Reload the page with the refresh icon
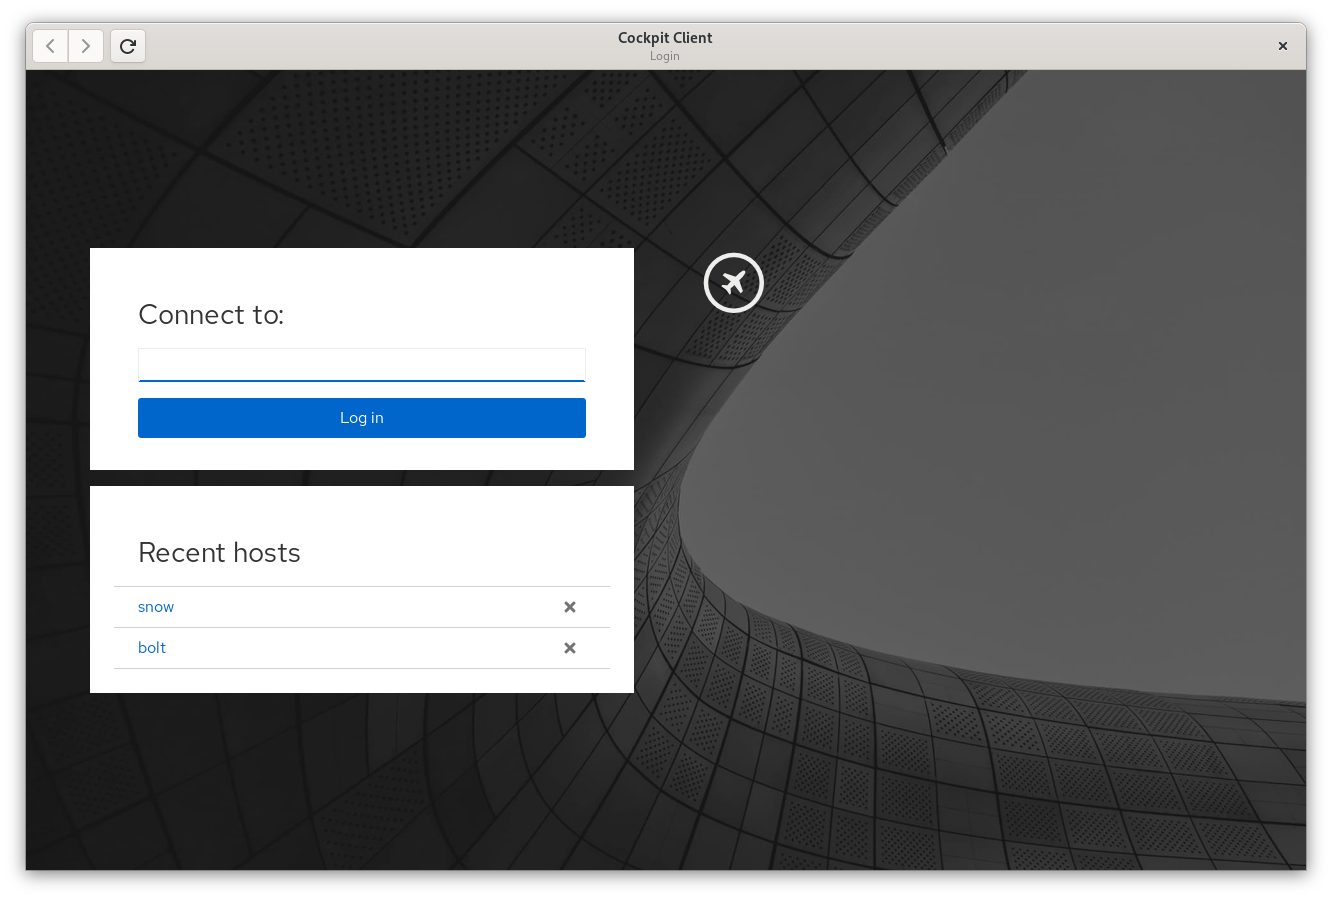 pyautogui.click(x=128, y=46)
